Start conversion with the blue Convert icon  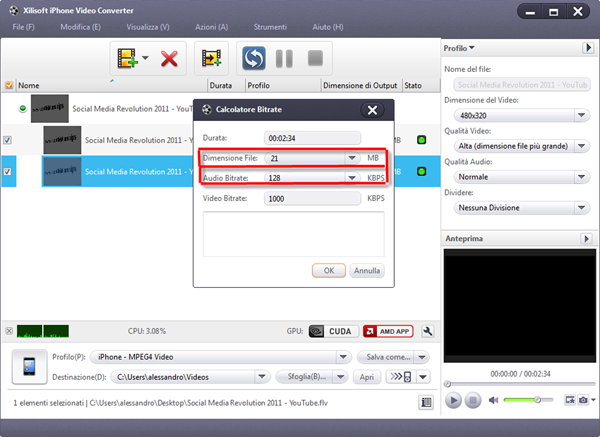[x=254, y=59]
